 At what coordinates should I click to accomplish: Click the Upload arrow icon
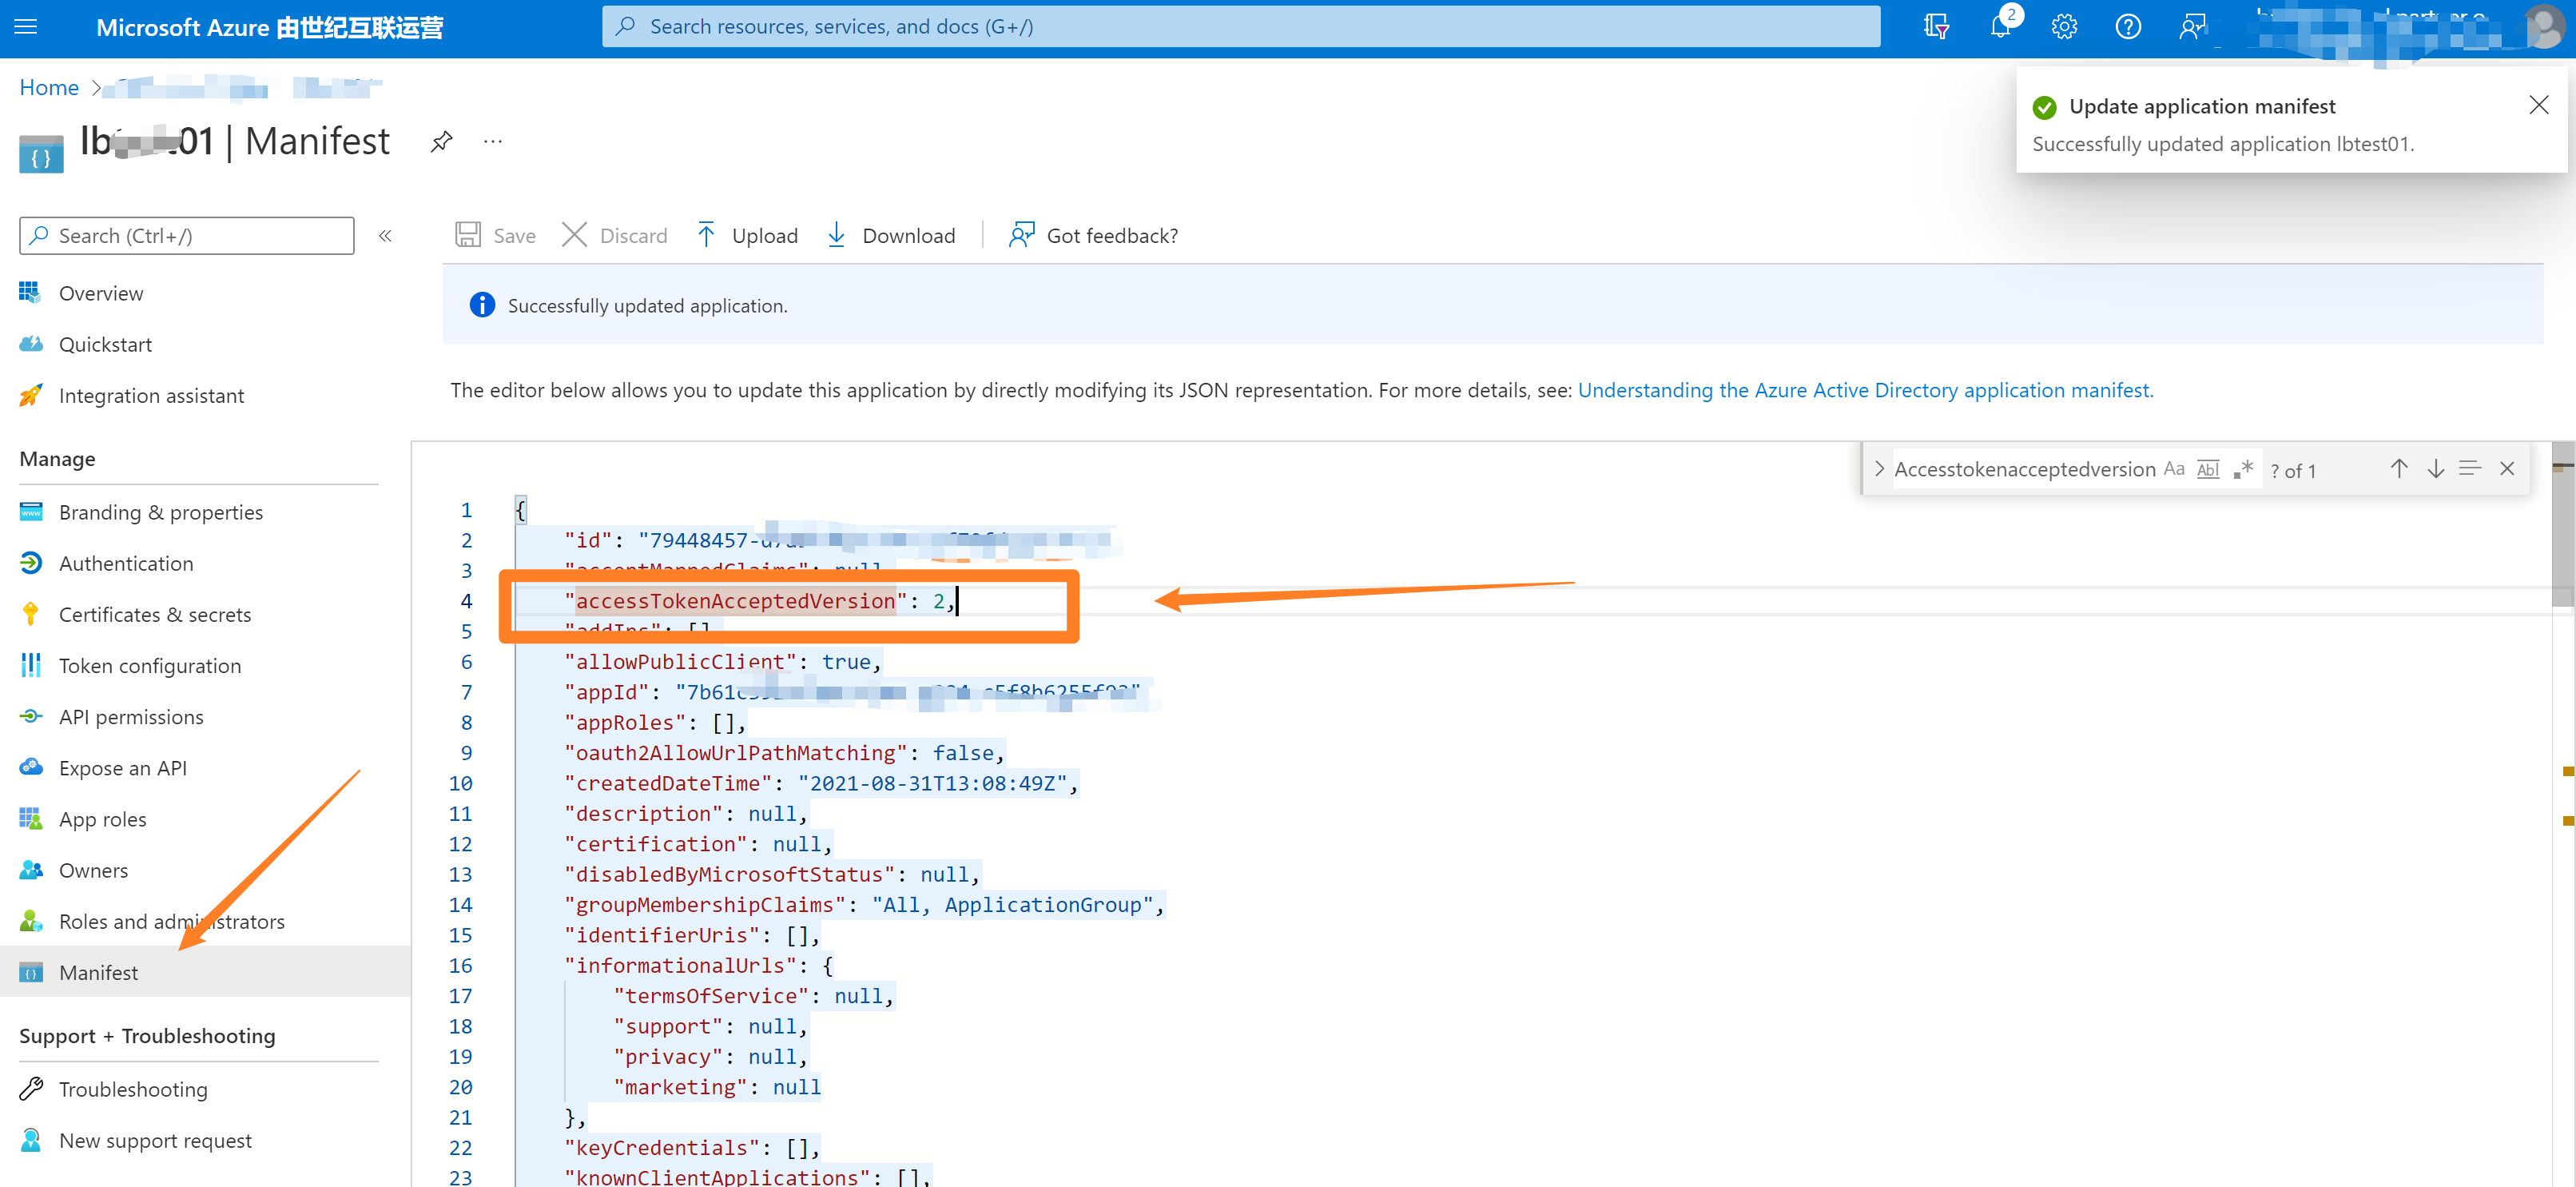706,235
